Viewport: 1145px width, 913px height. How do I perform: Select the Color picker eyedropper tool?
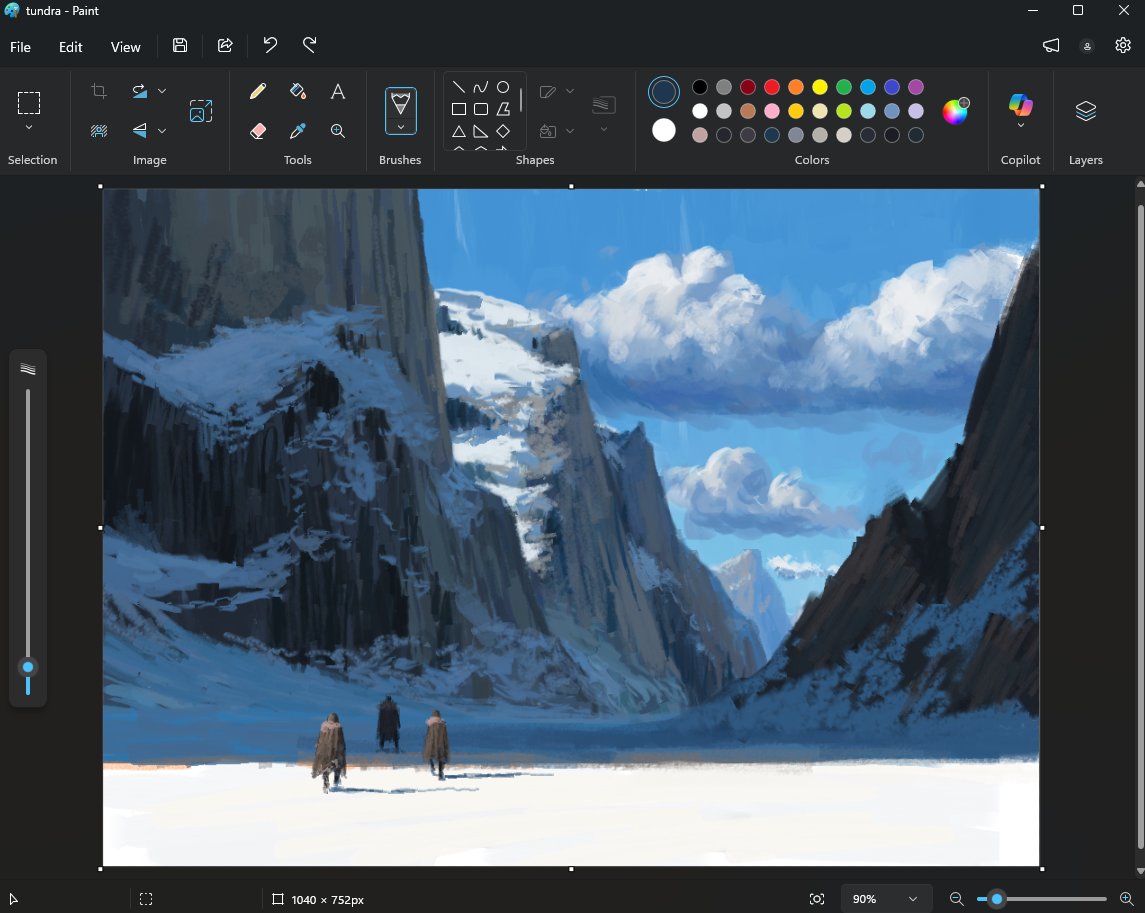297,131
